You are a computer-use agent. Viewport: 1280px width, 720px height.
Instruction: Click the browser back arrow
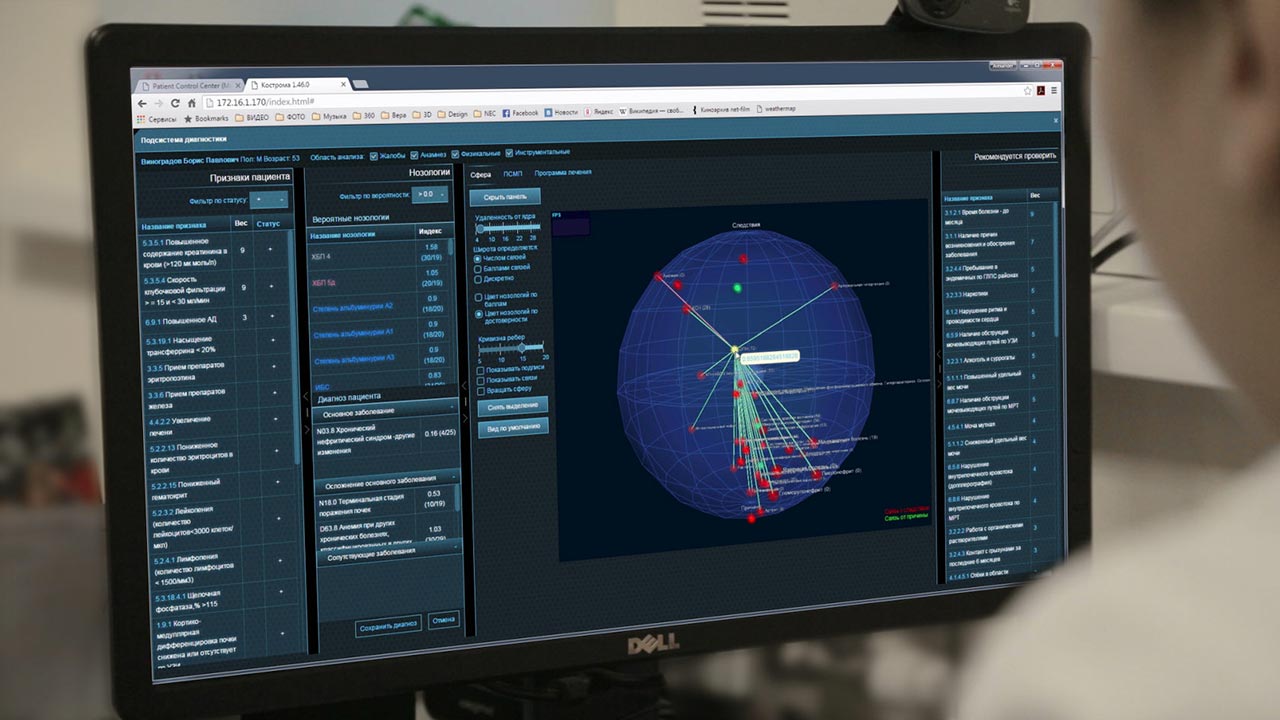143,103
